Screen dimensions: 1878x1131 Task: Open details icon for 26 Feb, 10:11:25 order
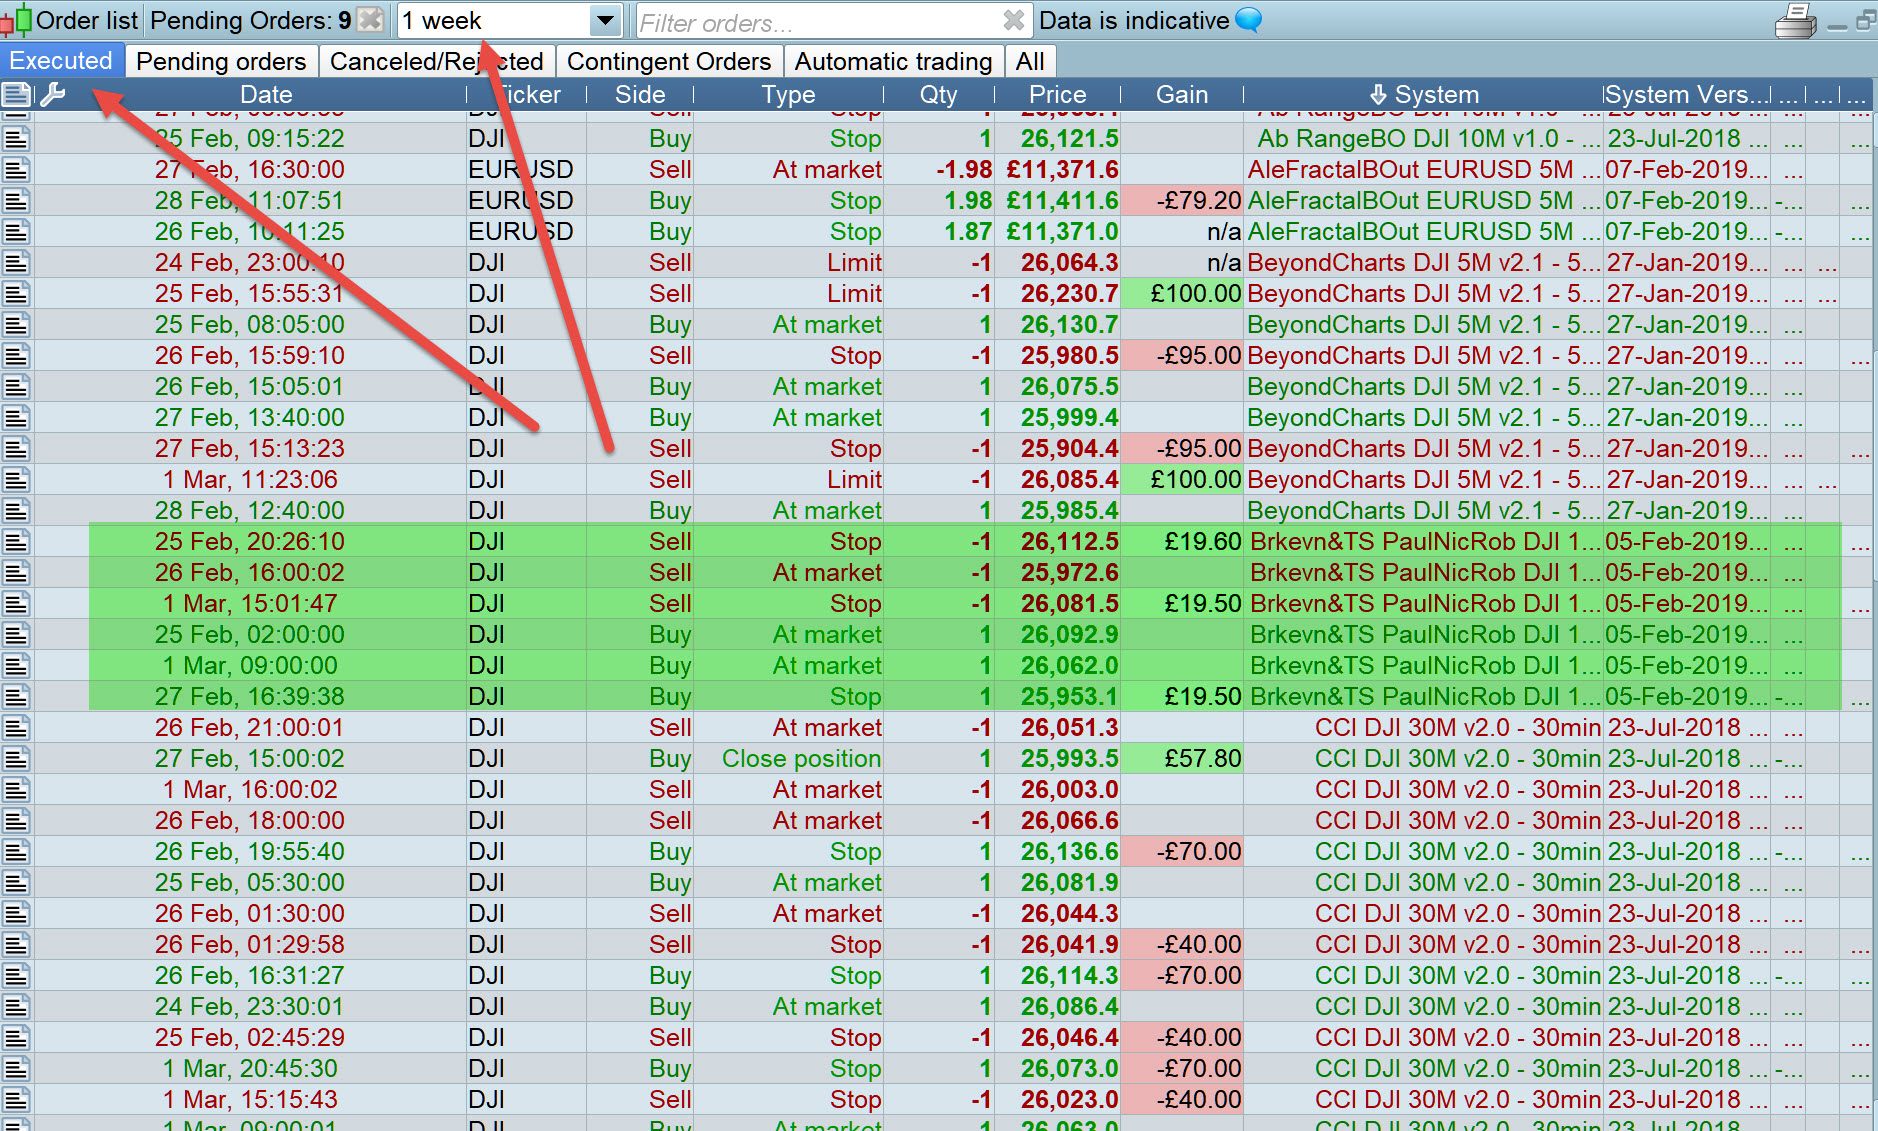coord(16,231)
